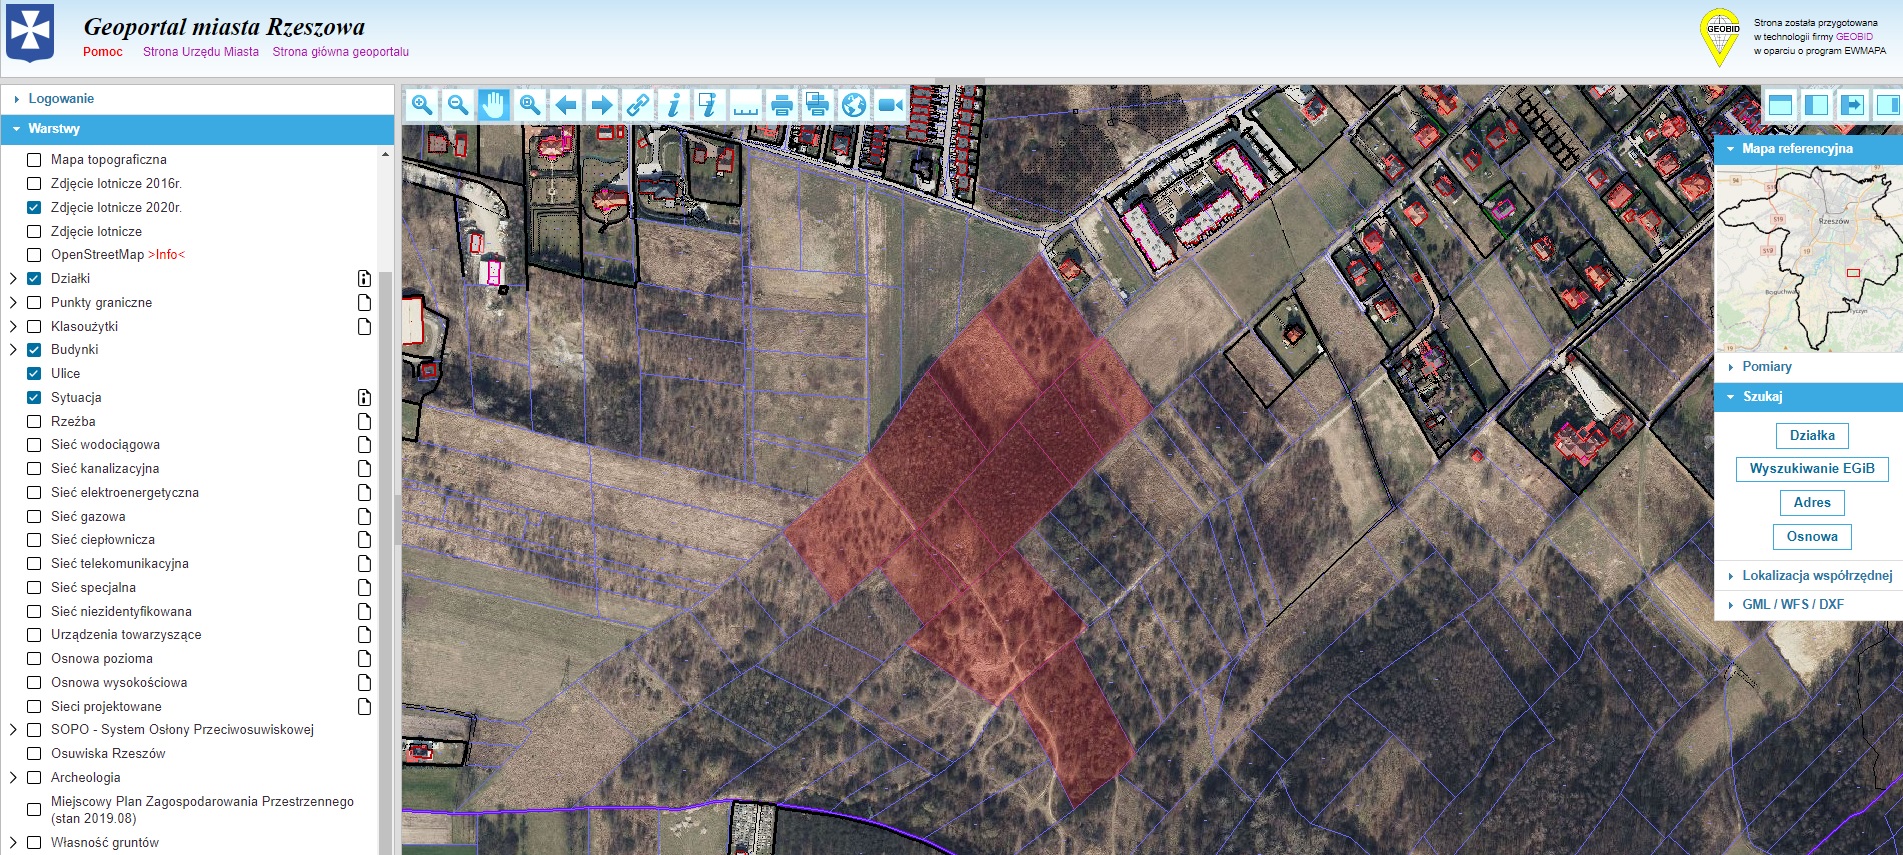Activate the pan hand tool

(494, 105)
